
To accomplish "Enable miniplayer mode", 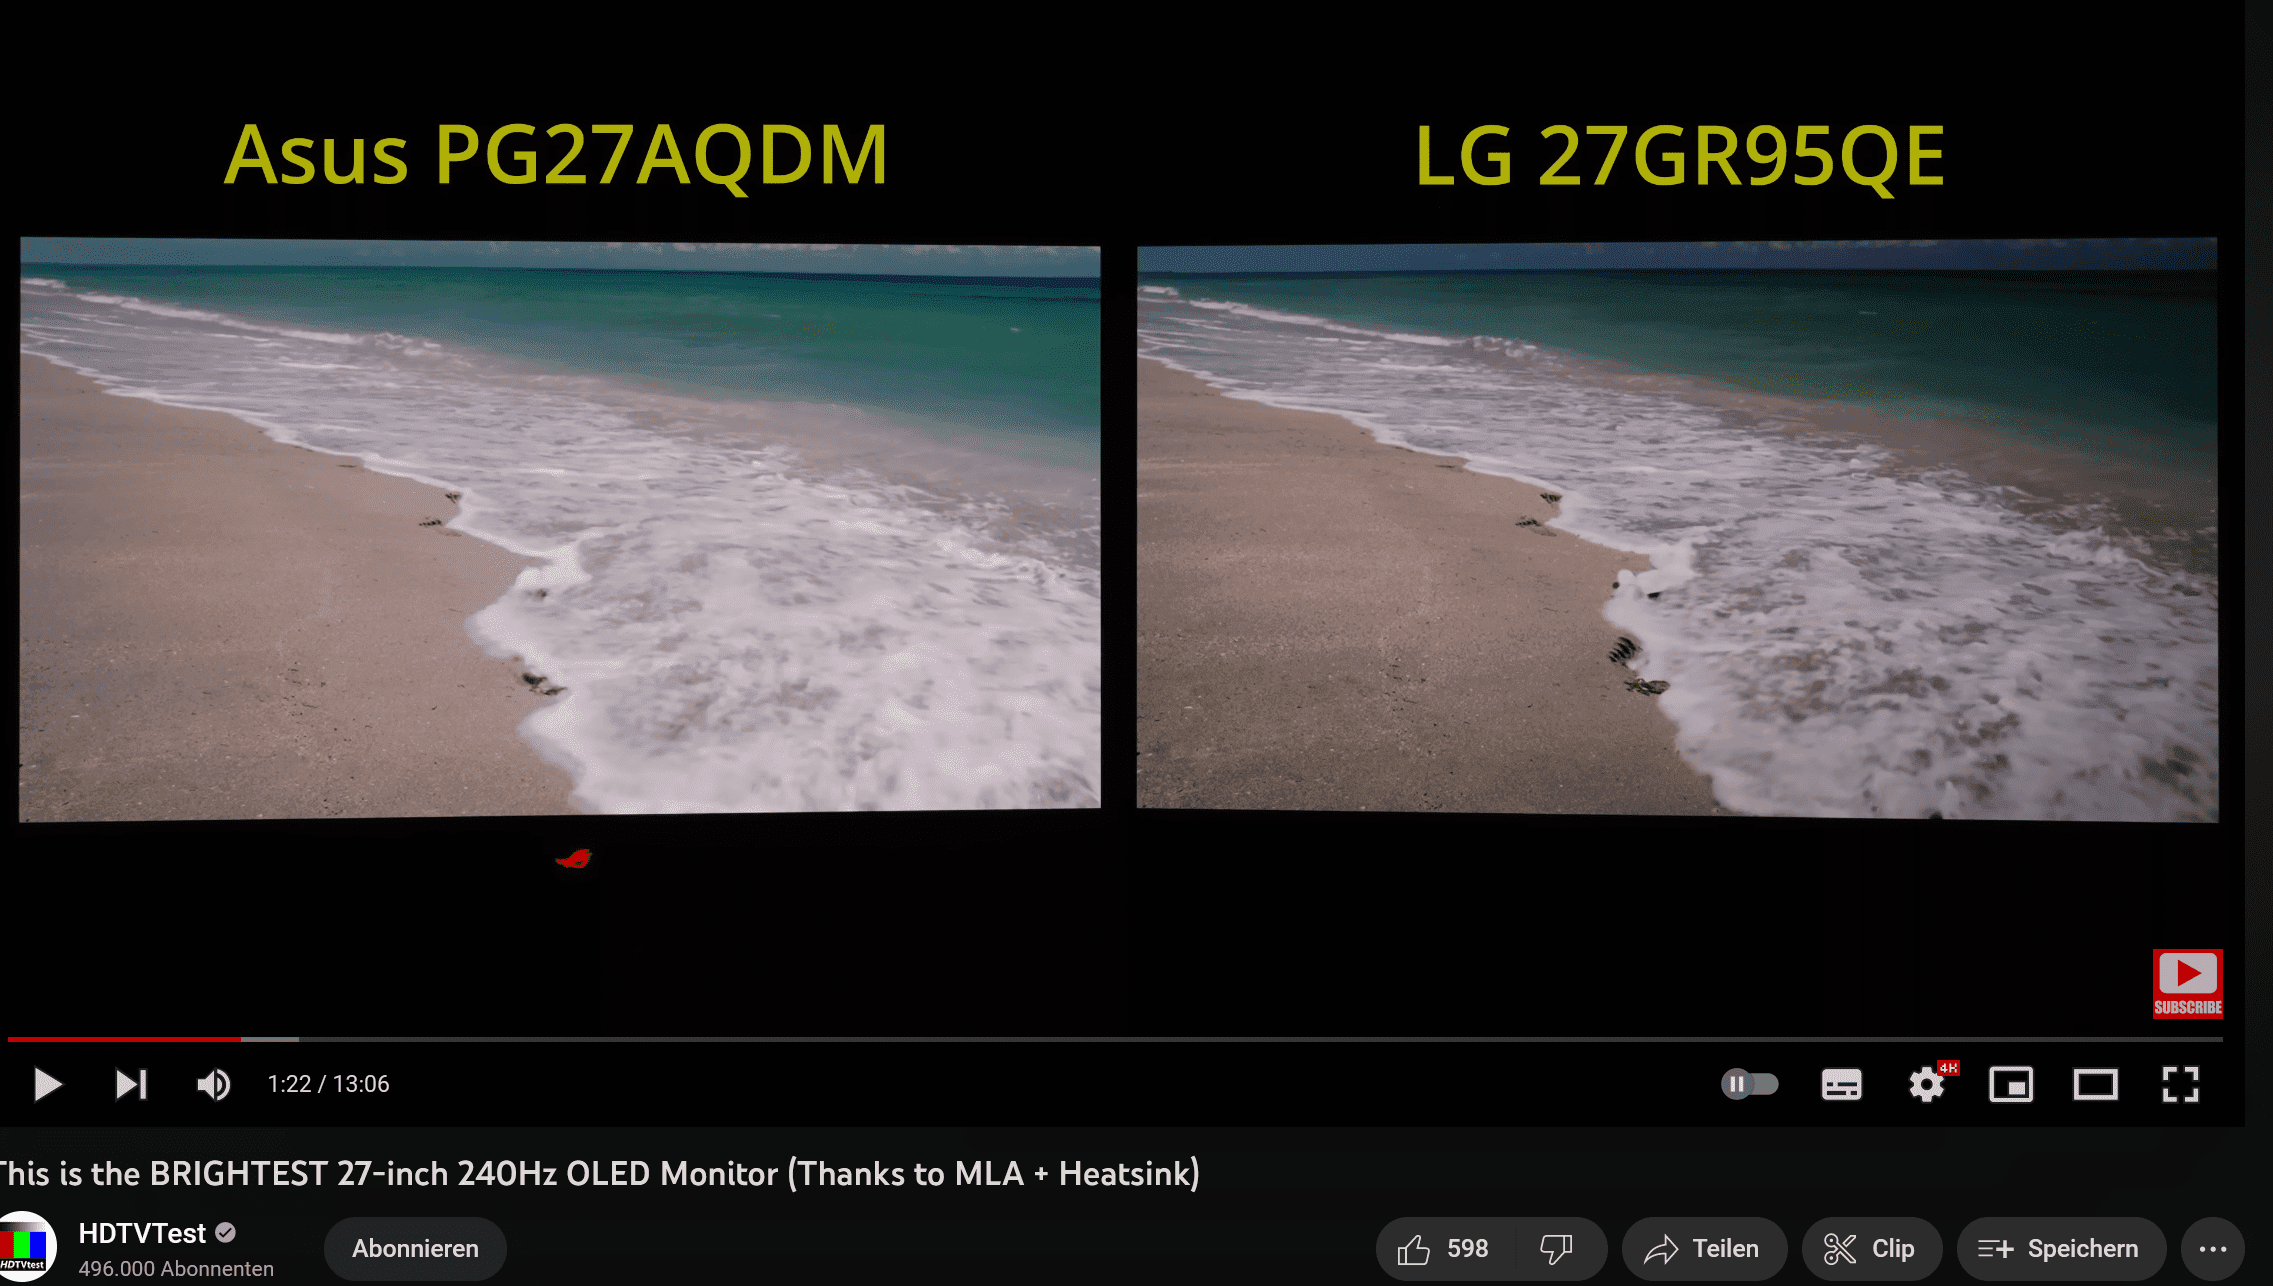I will [x=2011, y=1084].
